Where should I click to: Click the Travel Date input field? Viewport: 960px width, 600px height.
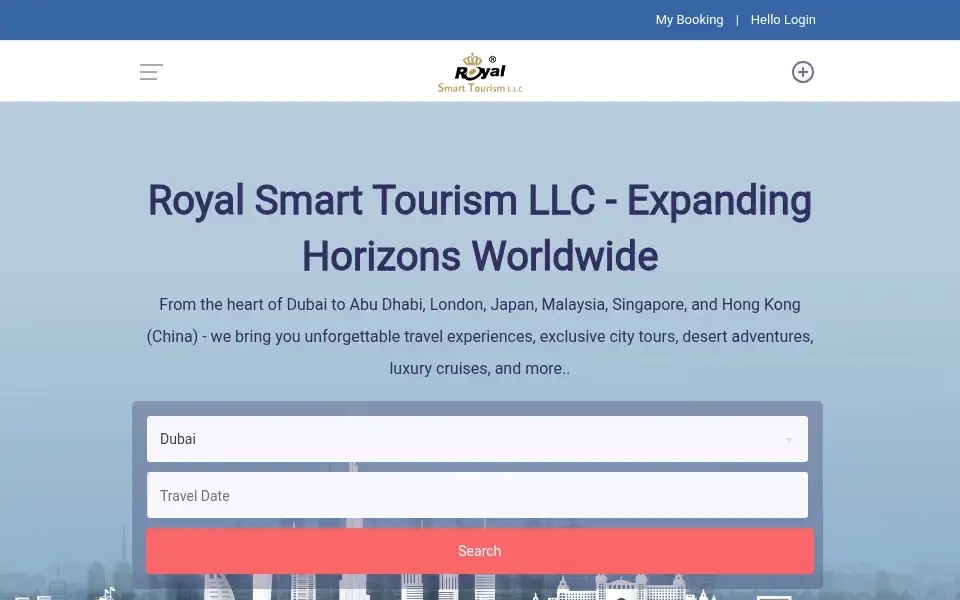pos(477,495)
